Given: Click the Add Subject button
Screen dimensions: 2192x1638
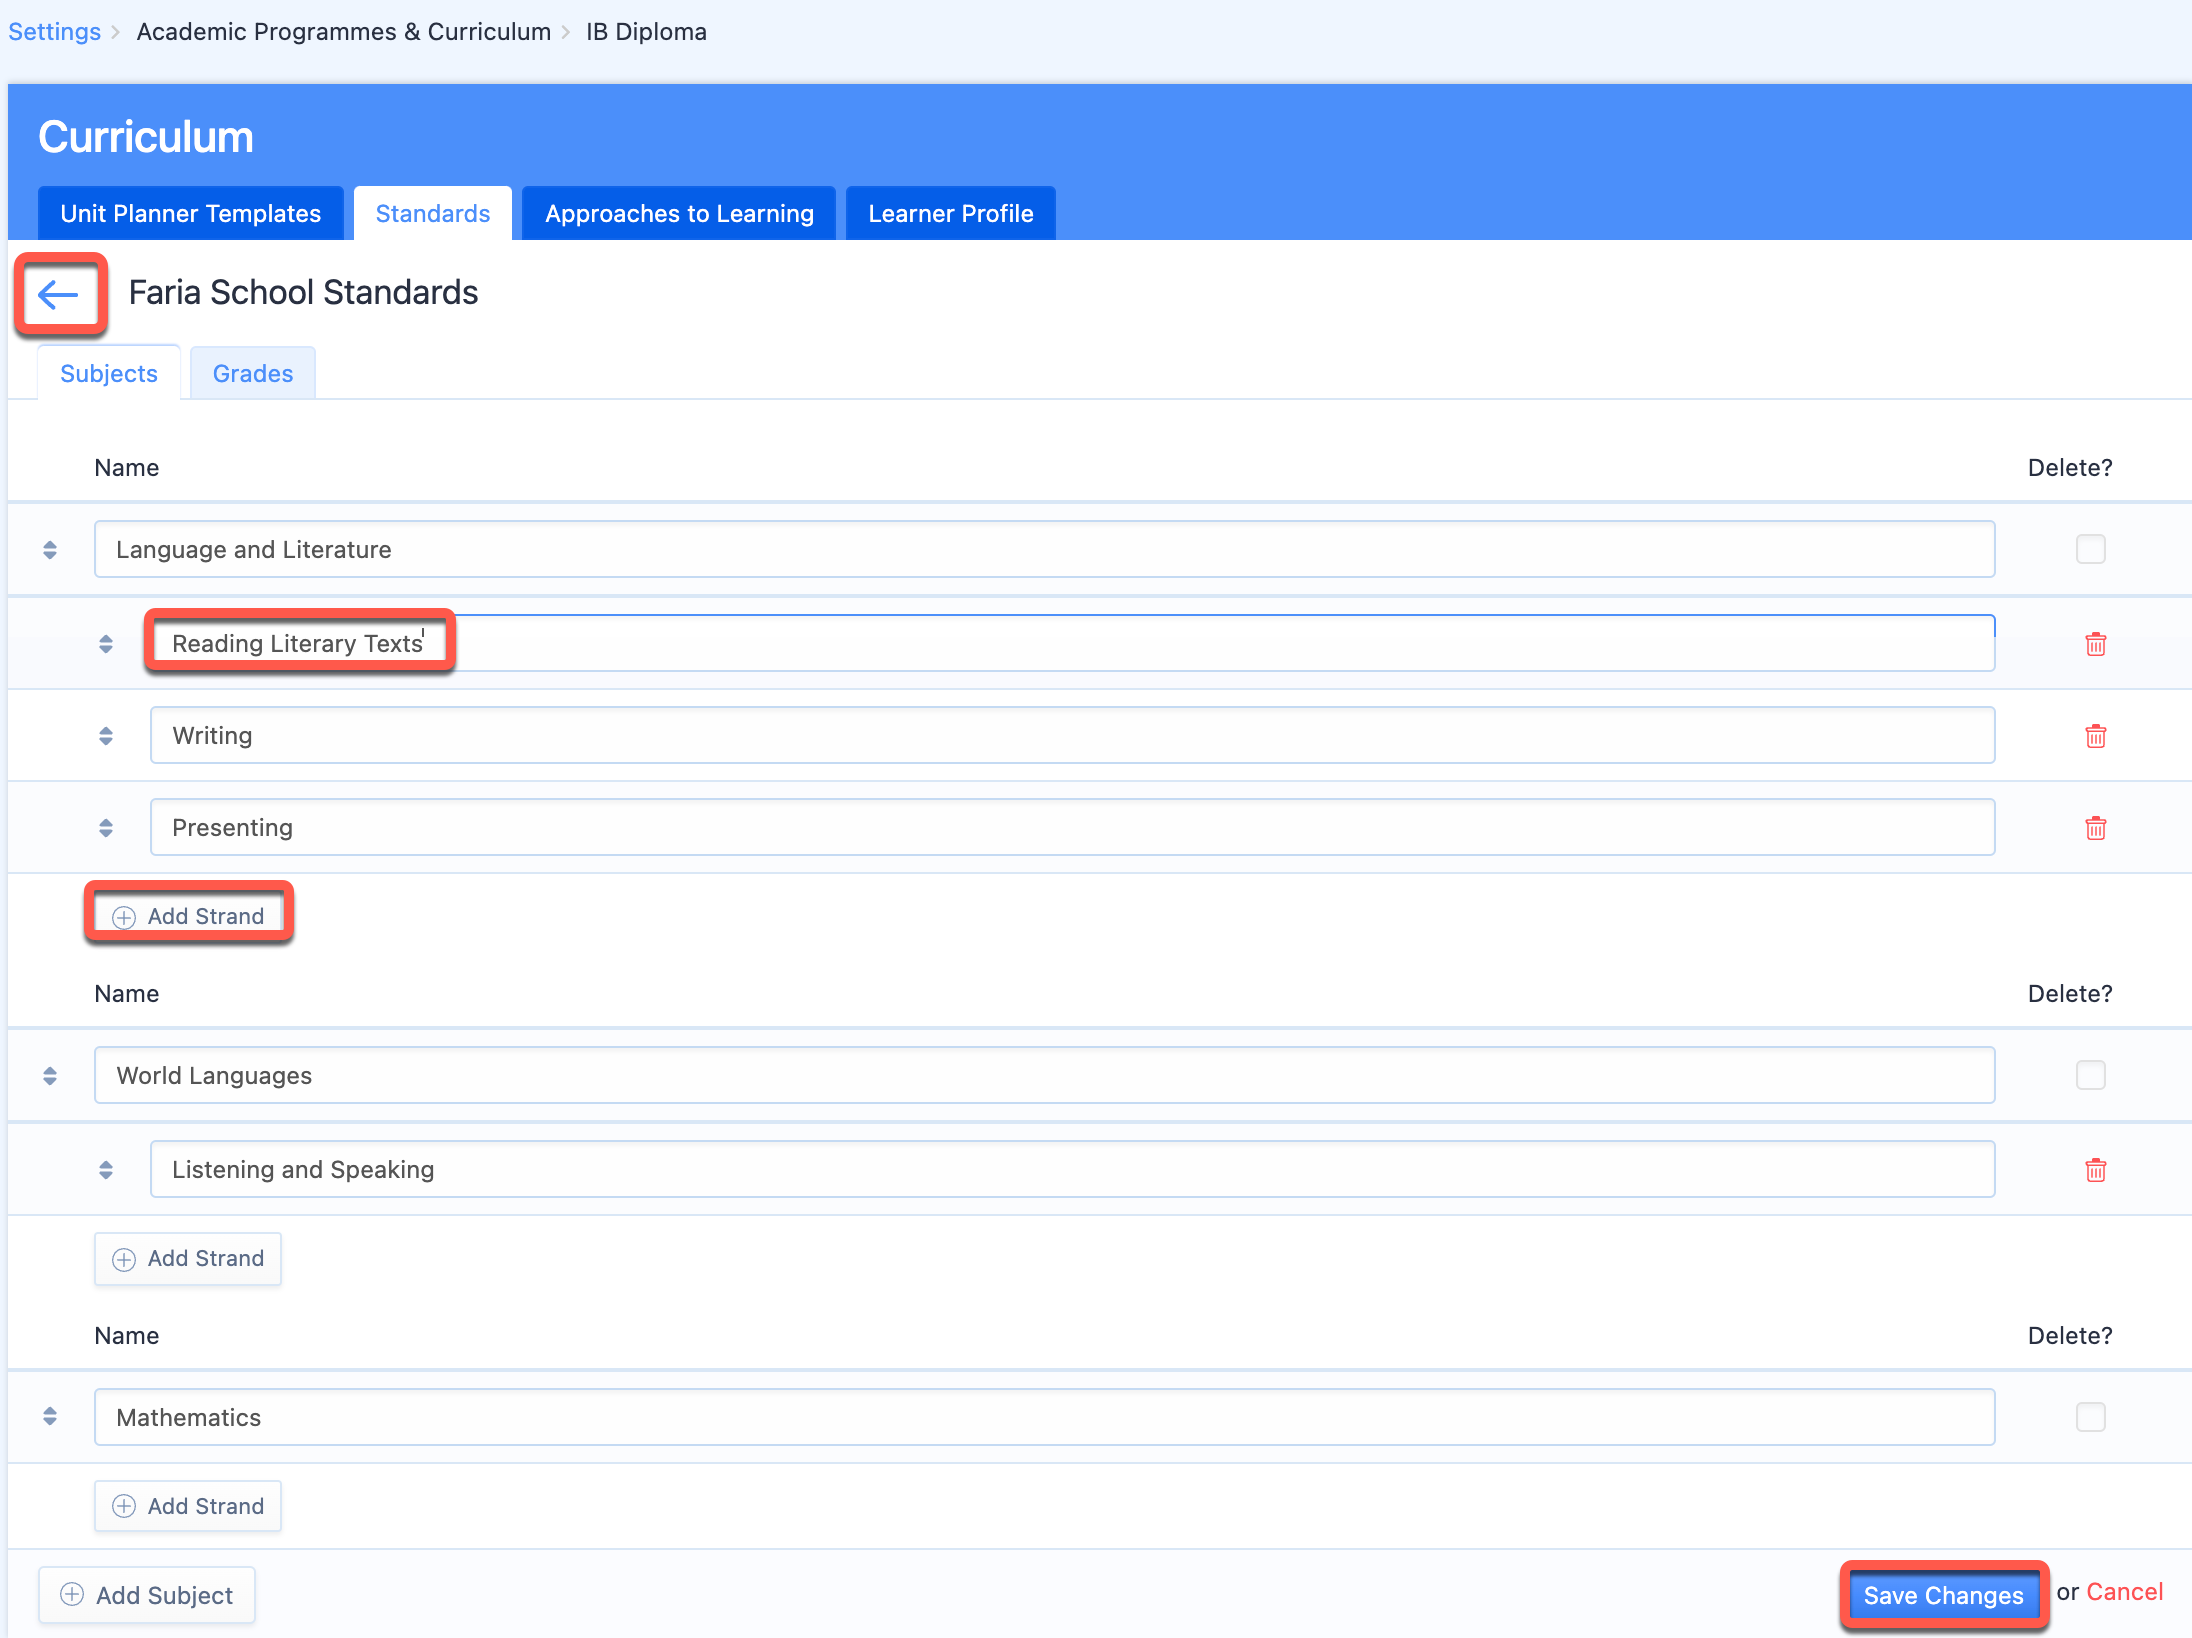Looking at the screenshot, I should pos(147,1595).
